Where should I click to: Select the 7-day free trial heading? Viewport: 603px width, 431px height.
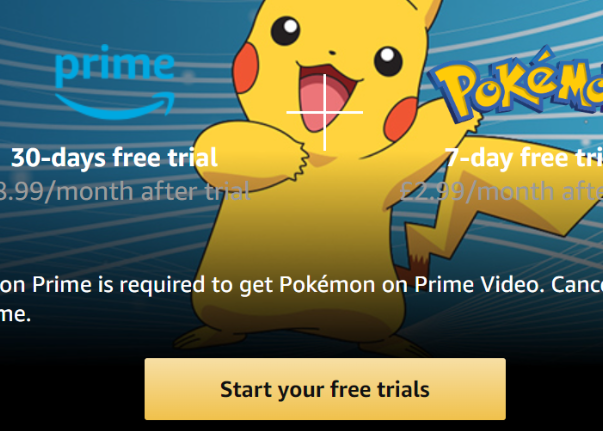point(524,158)
